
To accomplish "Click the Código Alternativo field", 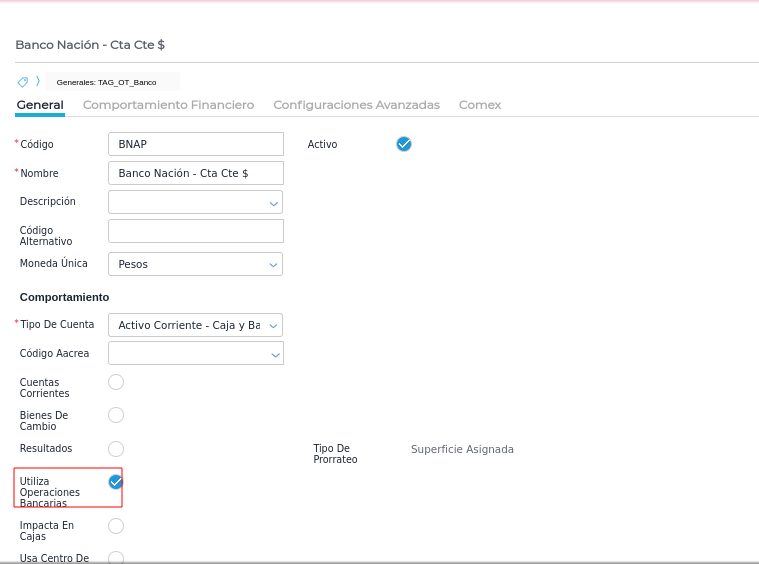I will point(196,231).
